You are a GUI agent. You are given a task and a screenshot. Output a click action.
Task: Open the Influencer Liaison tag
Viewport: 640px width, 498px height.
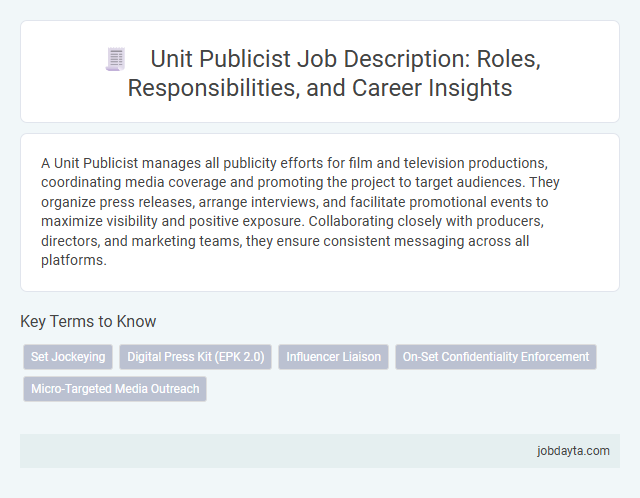[333, 357]
